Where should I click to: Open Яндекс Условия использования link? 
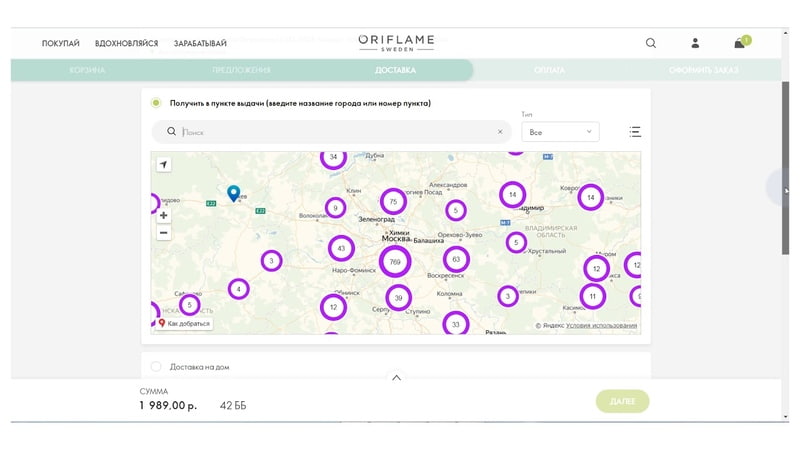pos(601,326)
